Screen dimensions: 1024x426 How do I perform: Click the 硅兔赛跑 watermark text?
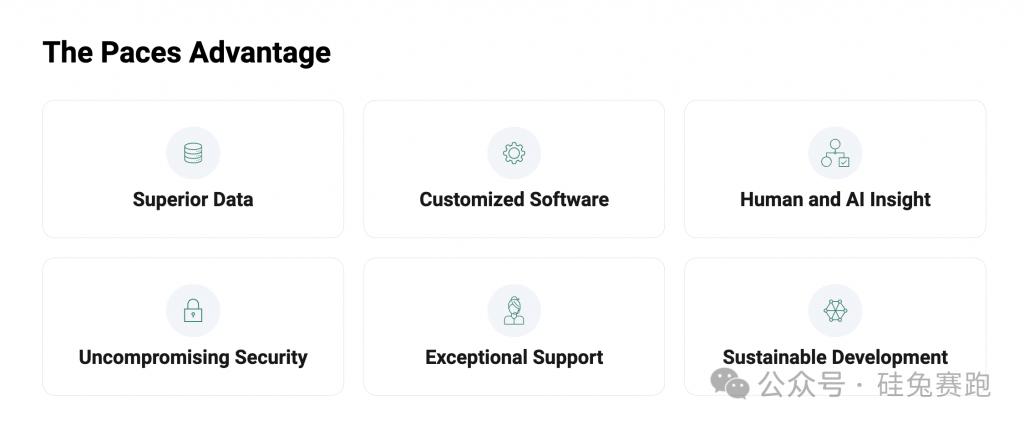pos(934,385)
